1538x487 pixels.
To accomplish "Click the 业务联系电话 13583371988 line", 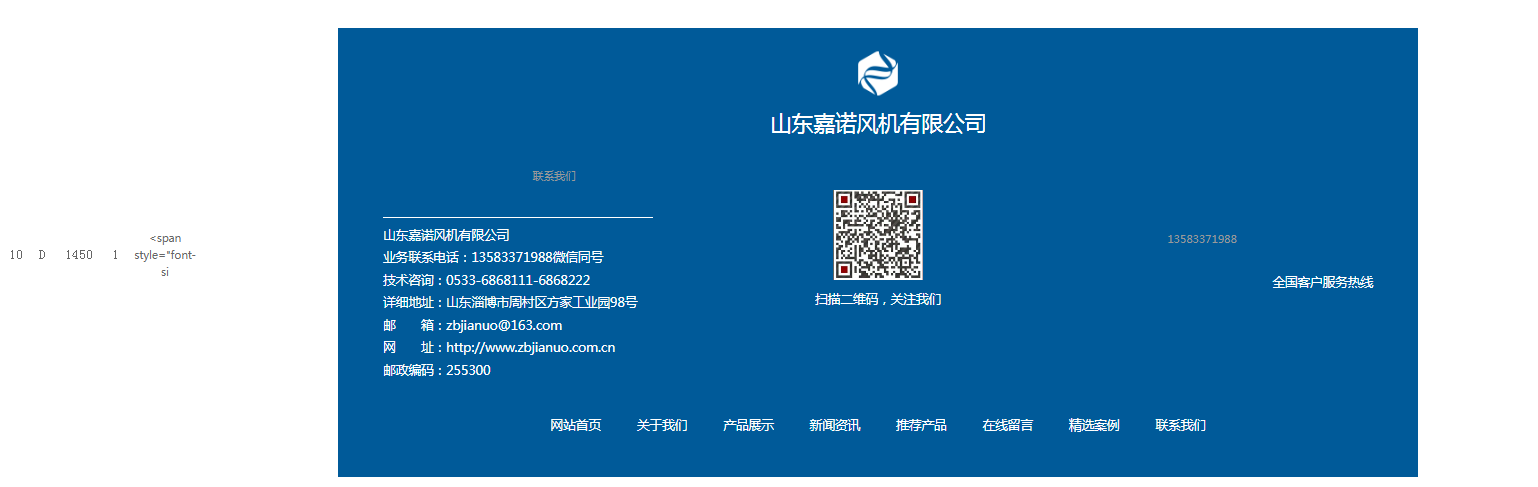I will (x=493, y=257).
